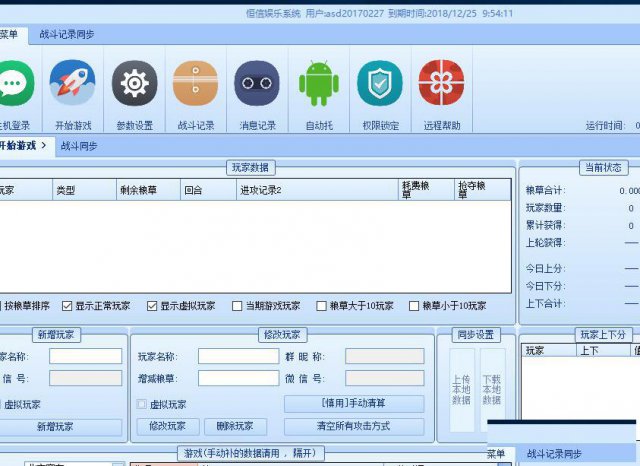The width and height of the screenshot is (640, 466).
Task: Open 参数设置 gear icon
Action: point(135,83)
